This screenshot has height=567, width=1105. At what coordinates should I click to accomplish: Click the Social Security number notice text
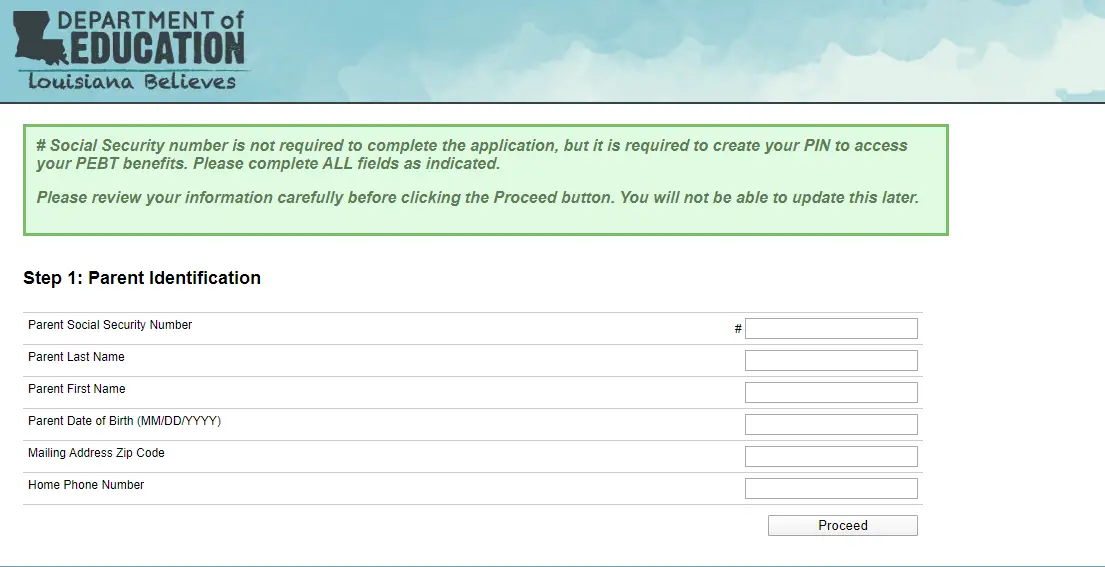tap(471, 154)
